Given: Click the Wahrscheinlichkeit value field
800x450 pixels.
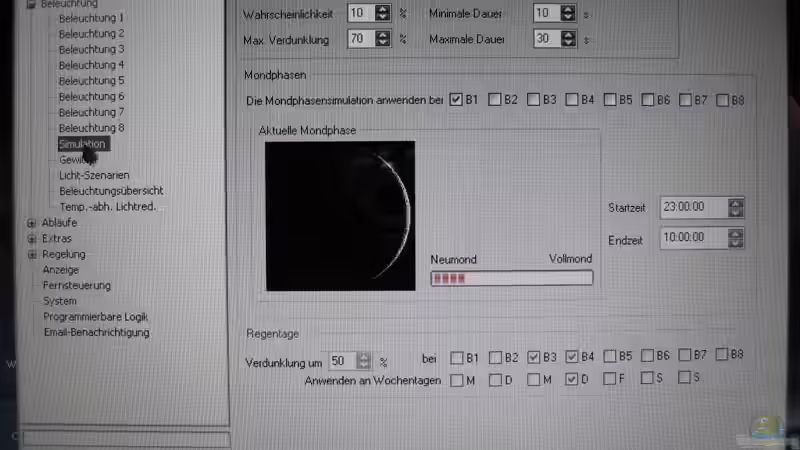Looking at the screenshot, I should (361, 13).
